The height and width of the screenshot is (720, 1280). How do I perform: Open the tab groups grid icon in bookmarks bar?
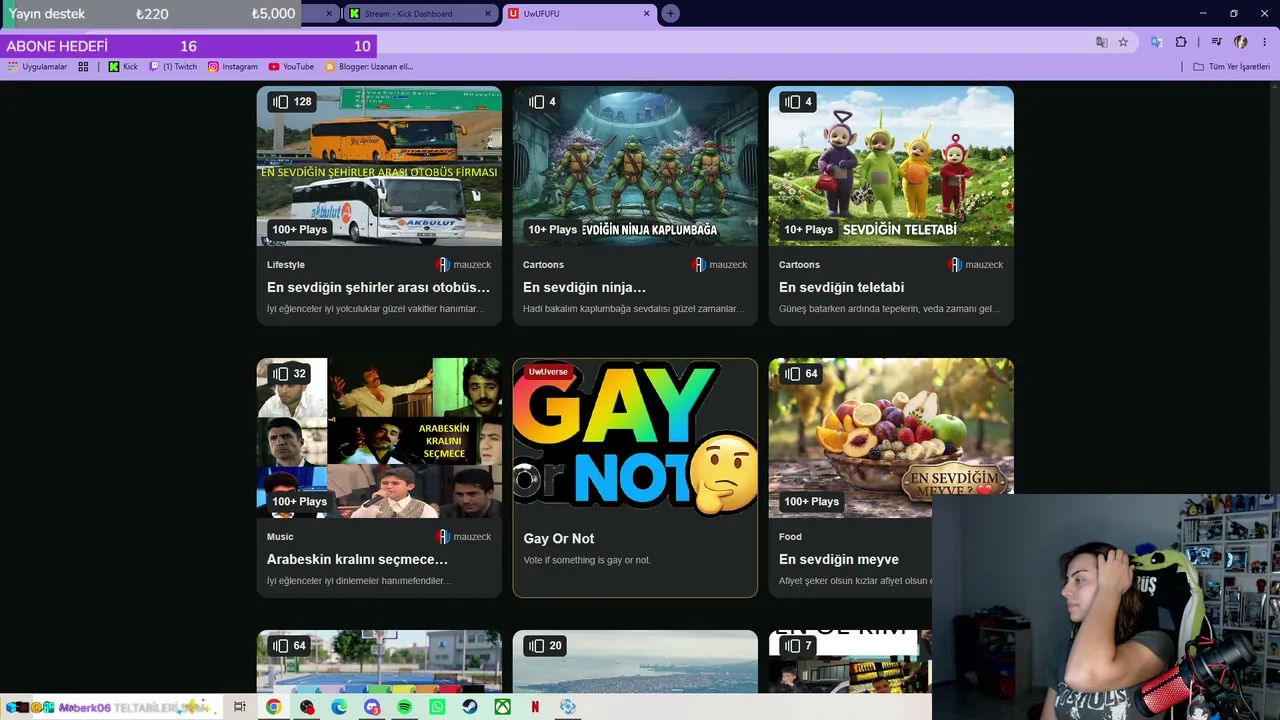tap(83, 67)
